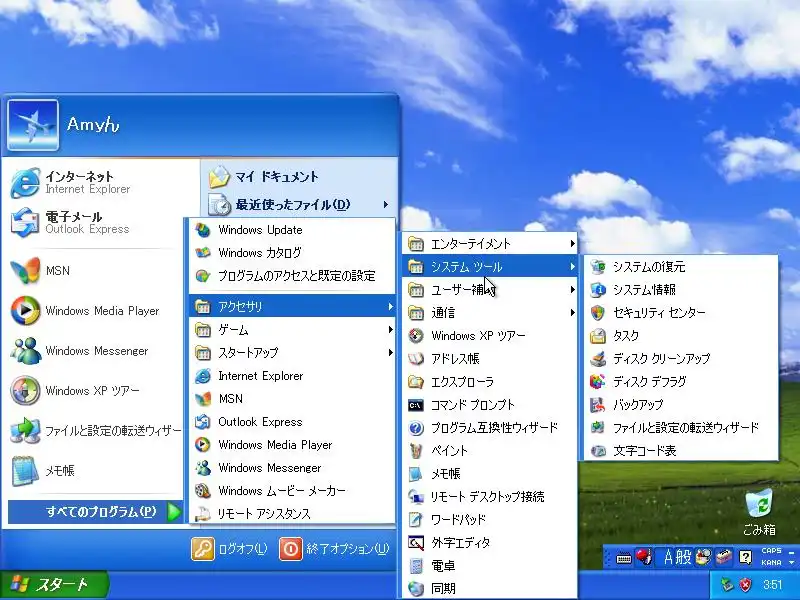The image size is (800, 600).
Task: Open マイ ドキュメント link
Action: pos(299,177)
